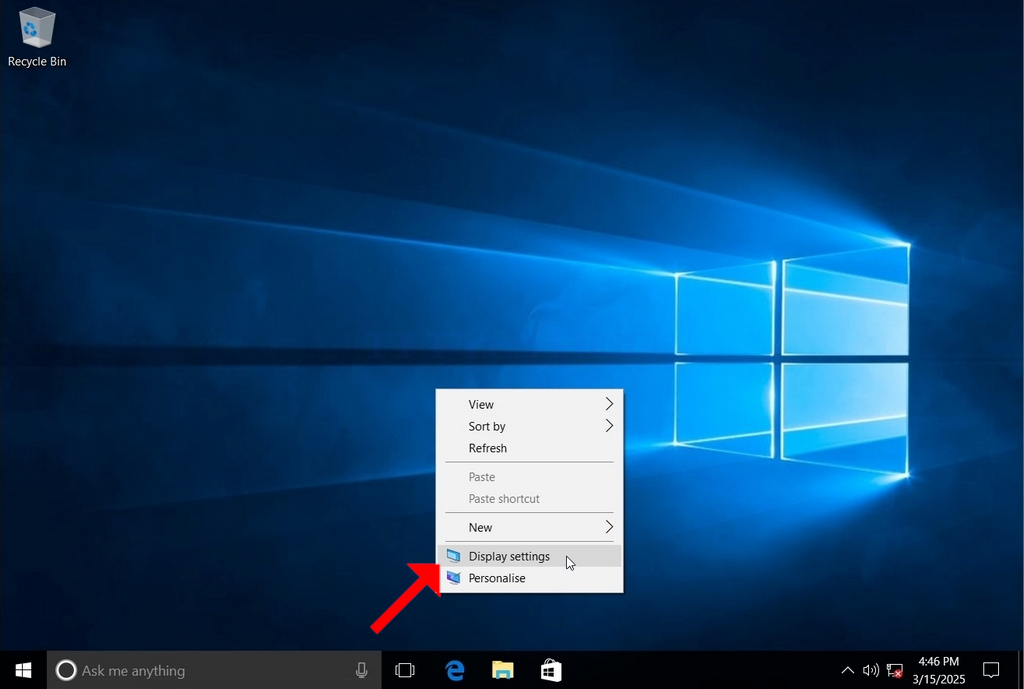This screenshot has height=689, width=1024.
Task: Click the Show desktop sliver button
Action: [x=1020, y=670]
